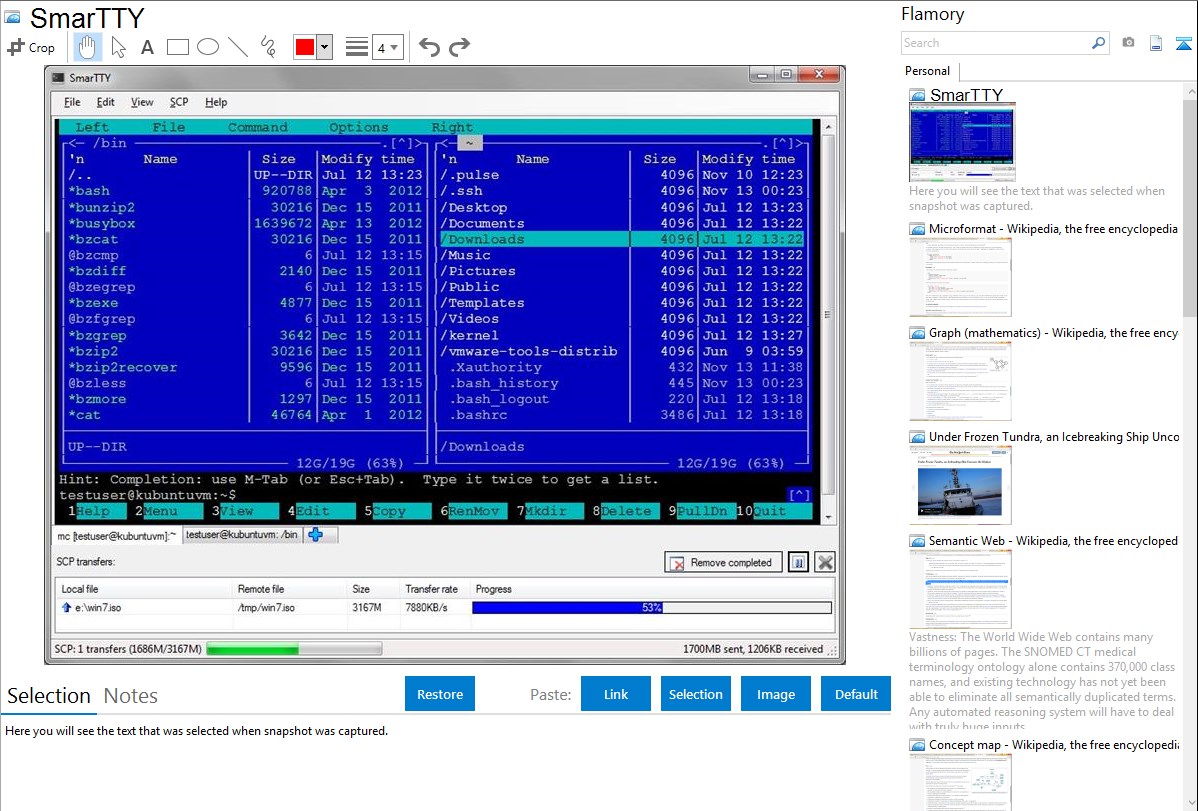Image resolution: width=1198 pixels, height=811 pixels.
Task: Choose the text annotation tool
Action: [x=147, y=47]
